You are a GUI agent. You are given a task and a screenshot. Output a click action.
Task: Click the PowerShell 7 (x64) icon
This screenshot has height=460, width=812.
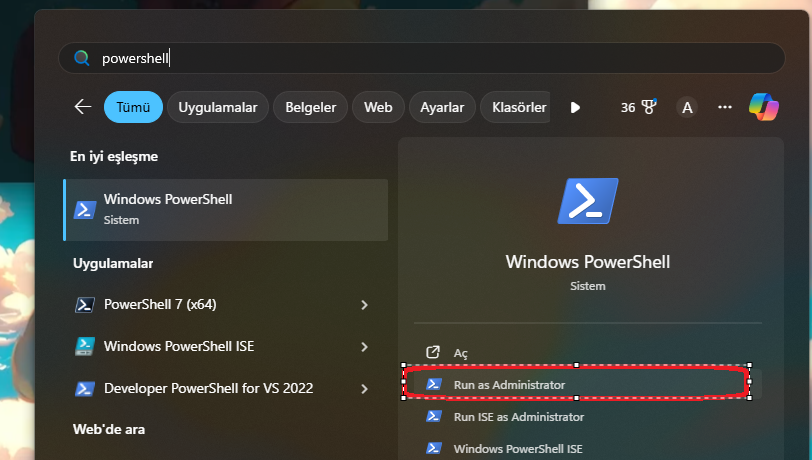(x=85, y=305)
